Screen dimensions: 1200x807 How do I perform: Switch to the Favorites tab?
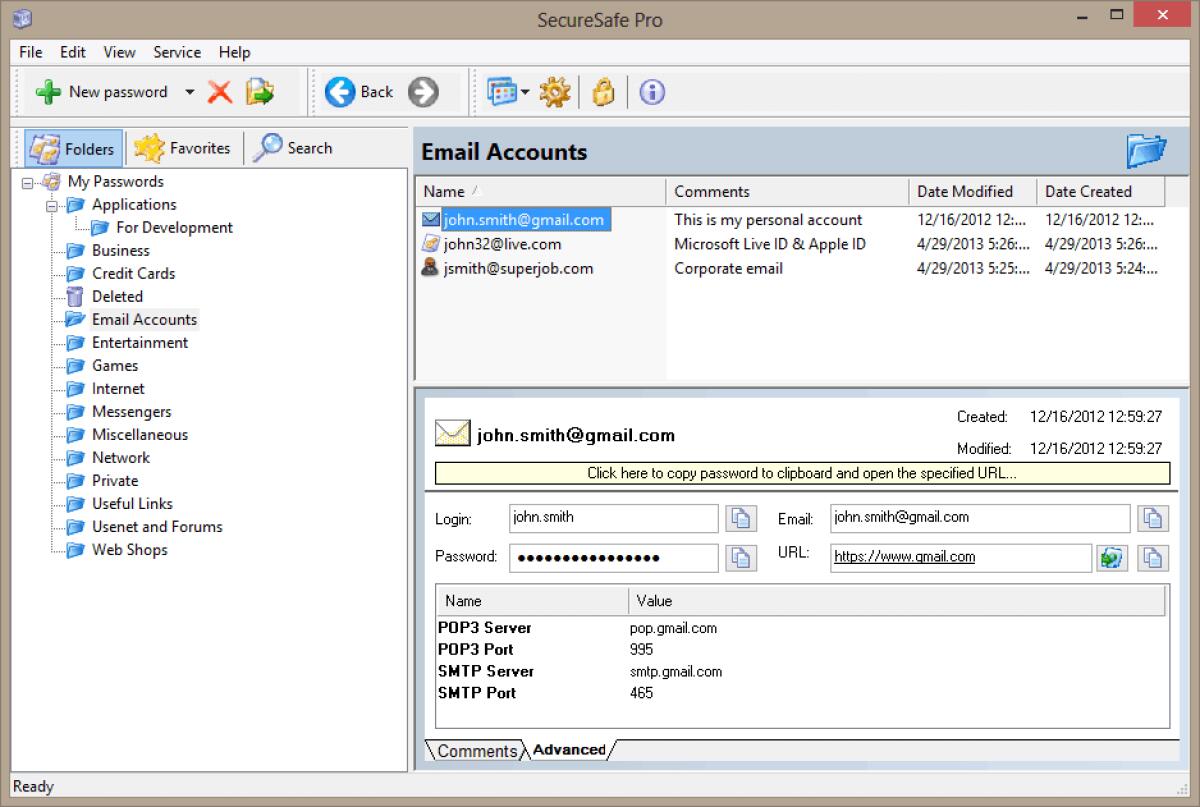click(x=184, y=147)
